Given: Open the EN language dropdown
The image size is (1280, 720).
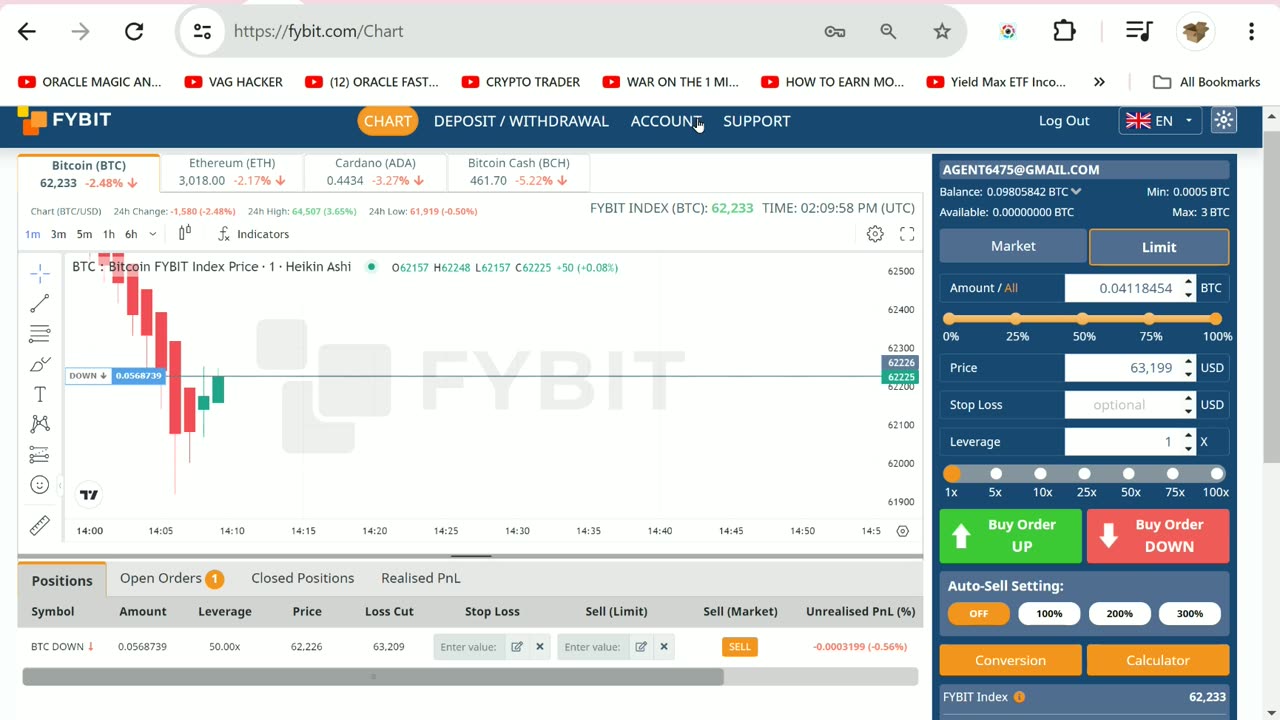Looking at the screenshot, I should [x=1160, y=121].
